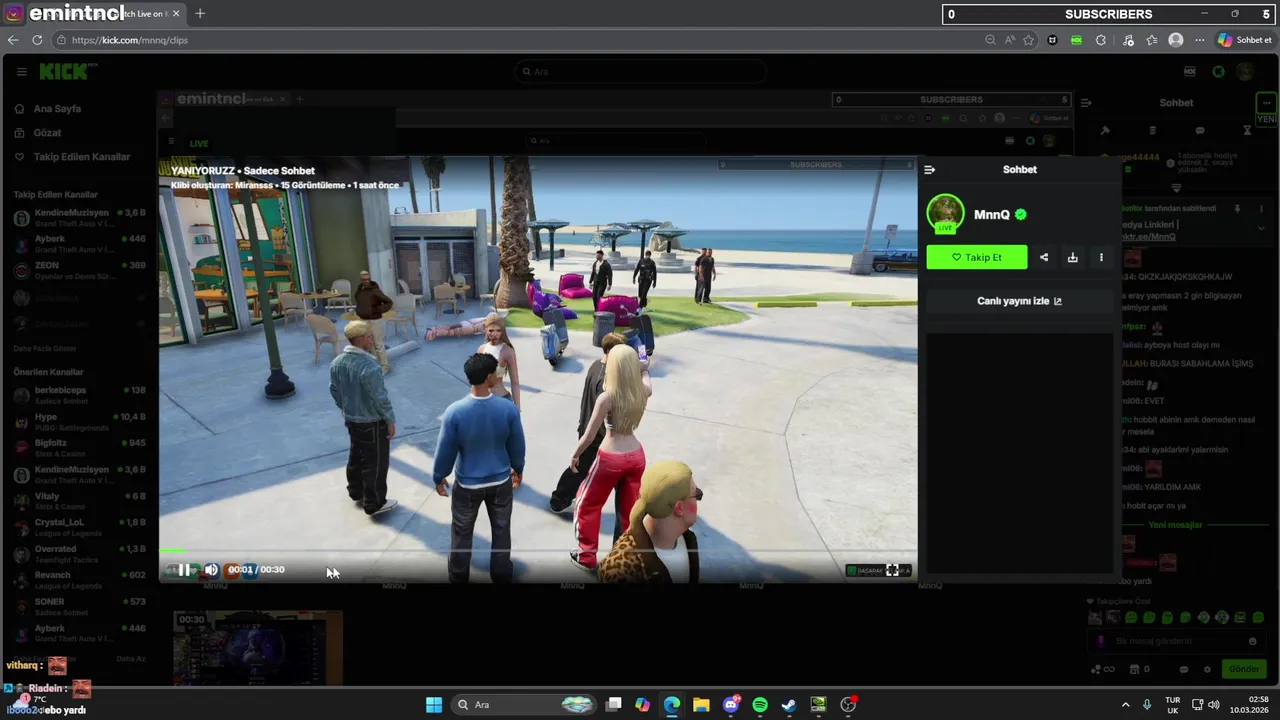Click the background chat message input field
This screenshot has width=1280, height=720.
pos(1176,641)
